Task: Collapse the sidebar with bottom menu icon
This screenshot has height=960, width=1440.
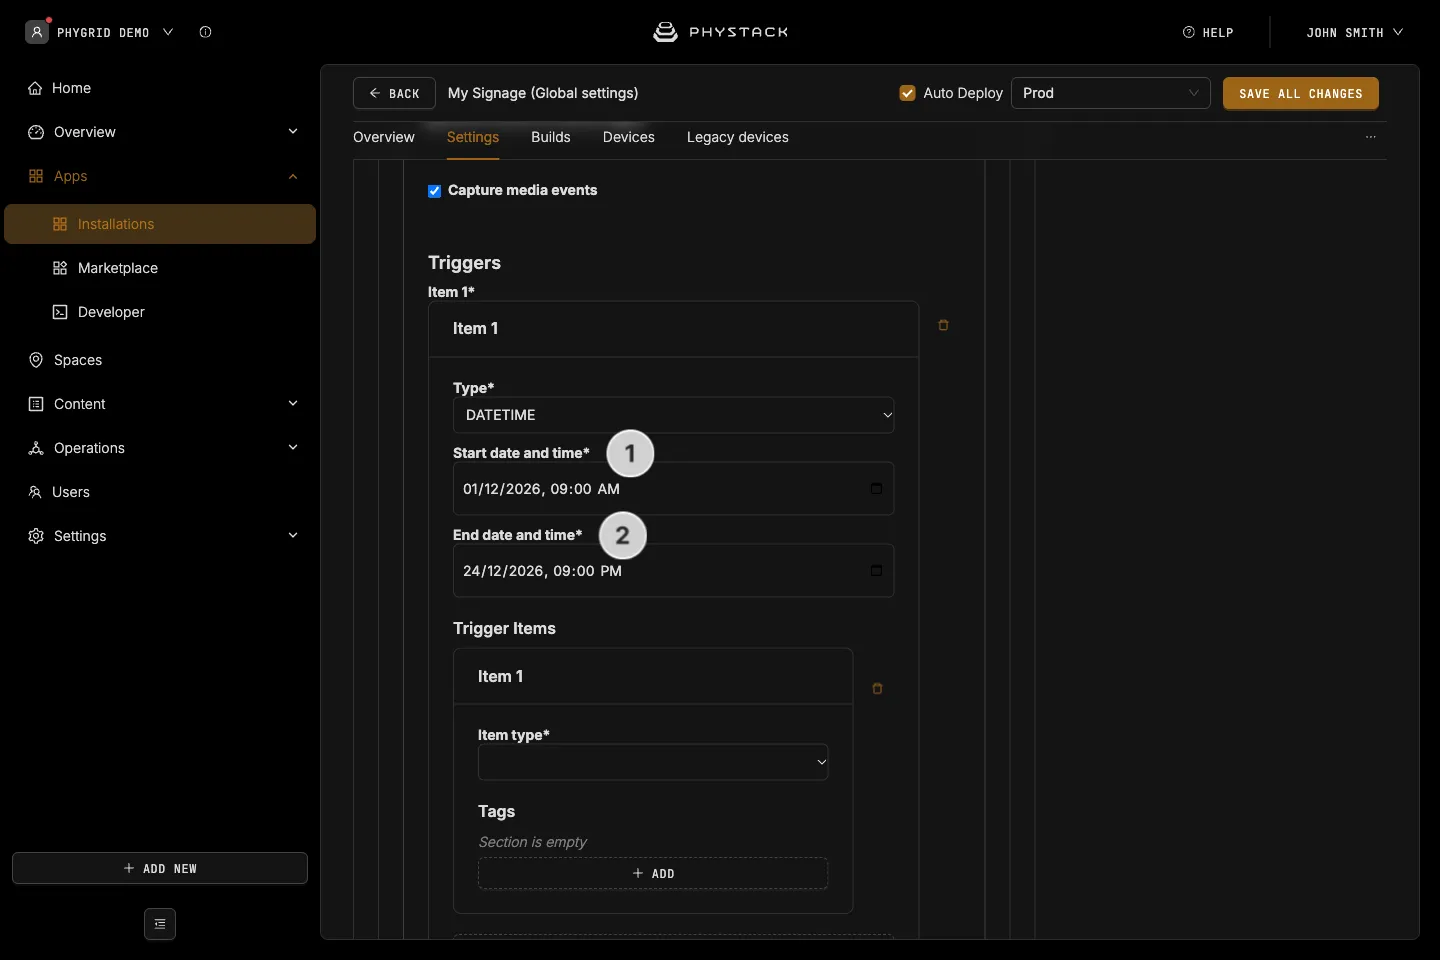Action: coord(160,924)
